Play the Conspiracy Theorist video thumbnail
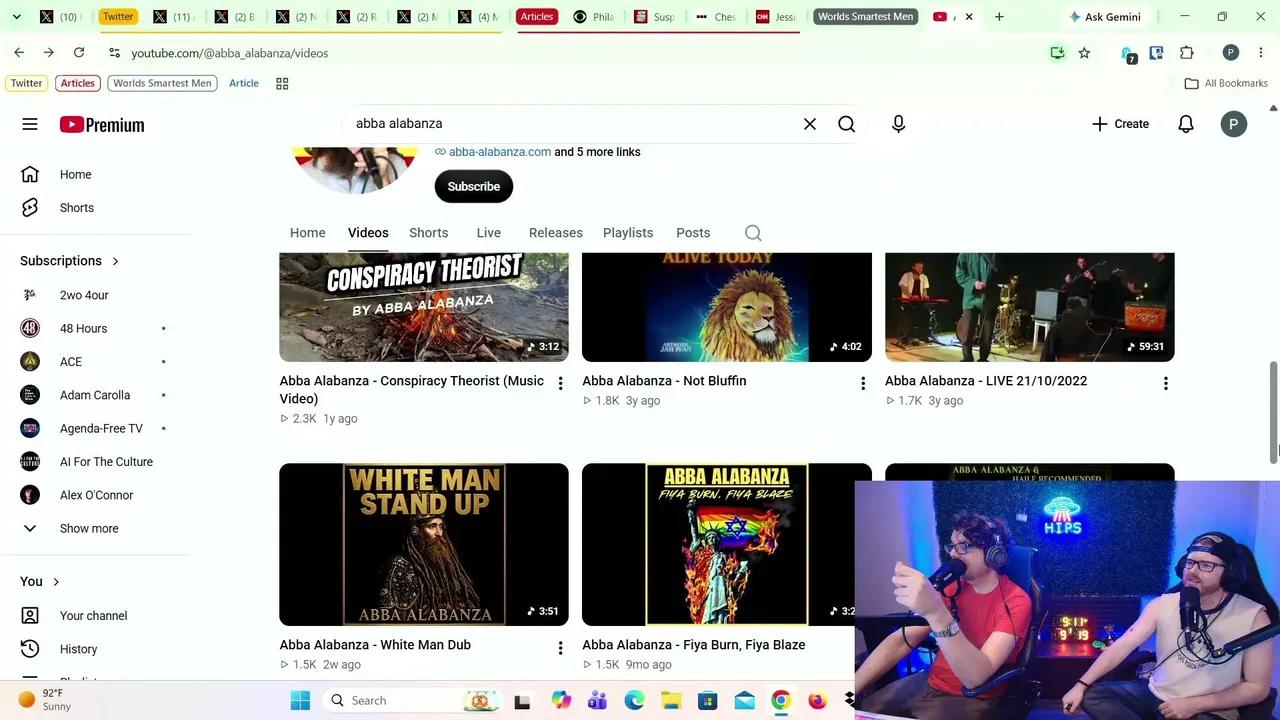 (x=424, y=307)
